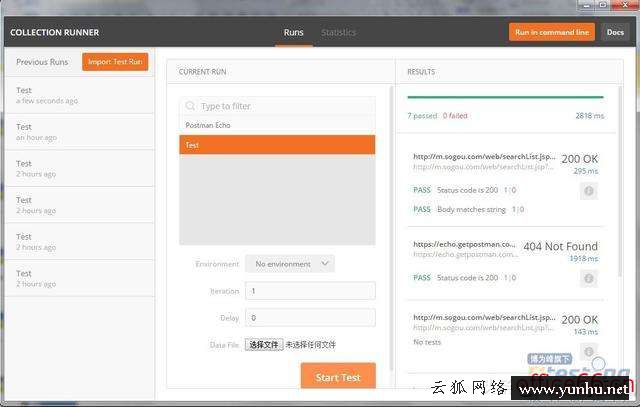Open previous run from a few seconds ago

80,95
